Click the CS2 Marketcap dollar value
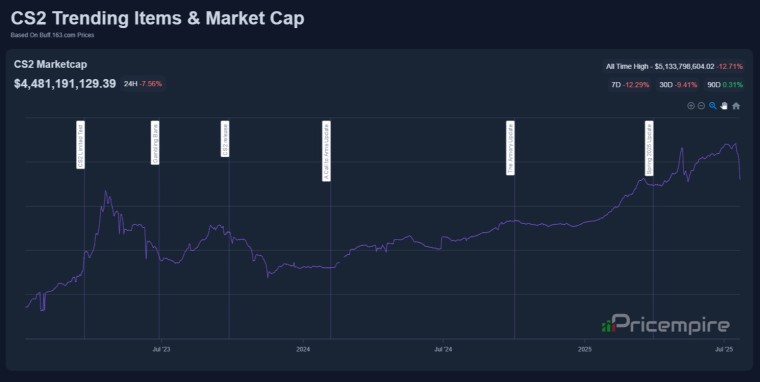The height and width of the screenshot is (382, 760). tap(65, 84)
